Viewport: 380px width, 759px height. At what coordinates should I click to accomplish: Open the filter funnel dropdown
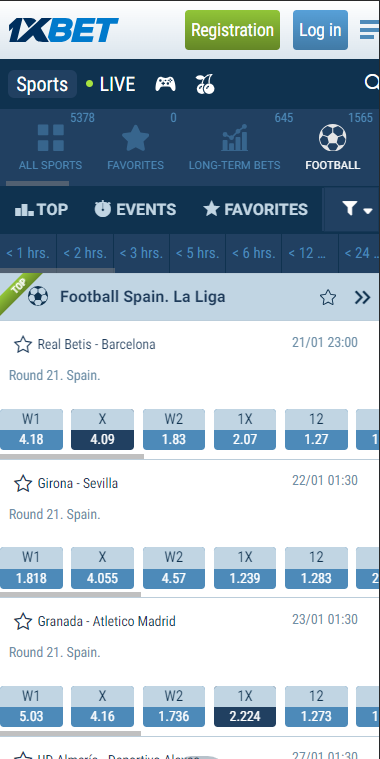tap(357, 209)
